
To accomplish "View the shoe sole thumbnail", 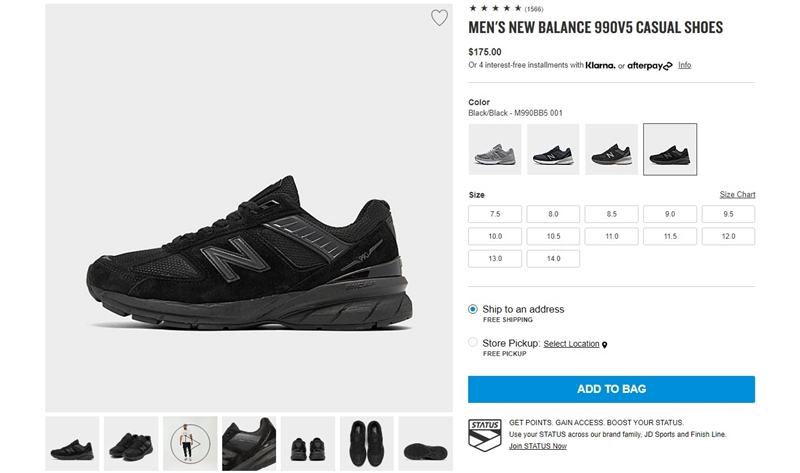I will tap(426, 443).
